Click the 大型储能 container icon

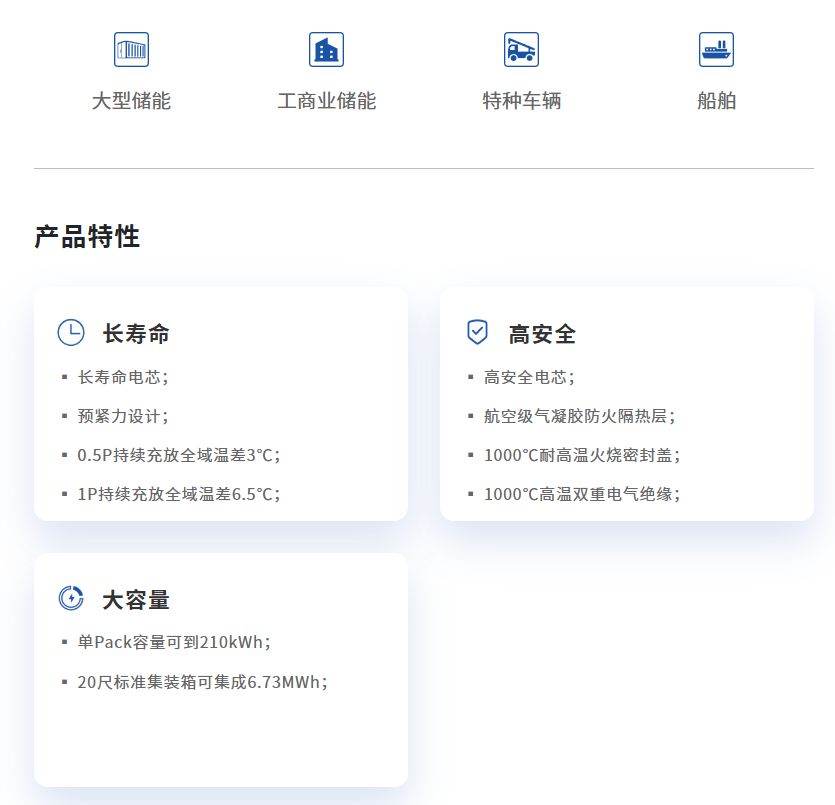point(131,49)
